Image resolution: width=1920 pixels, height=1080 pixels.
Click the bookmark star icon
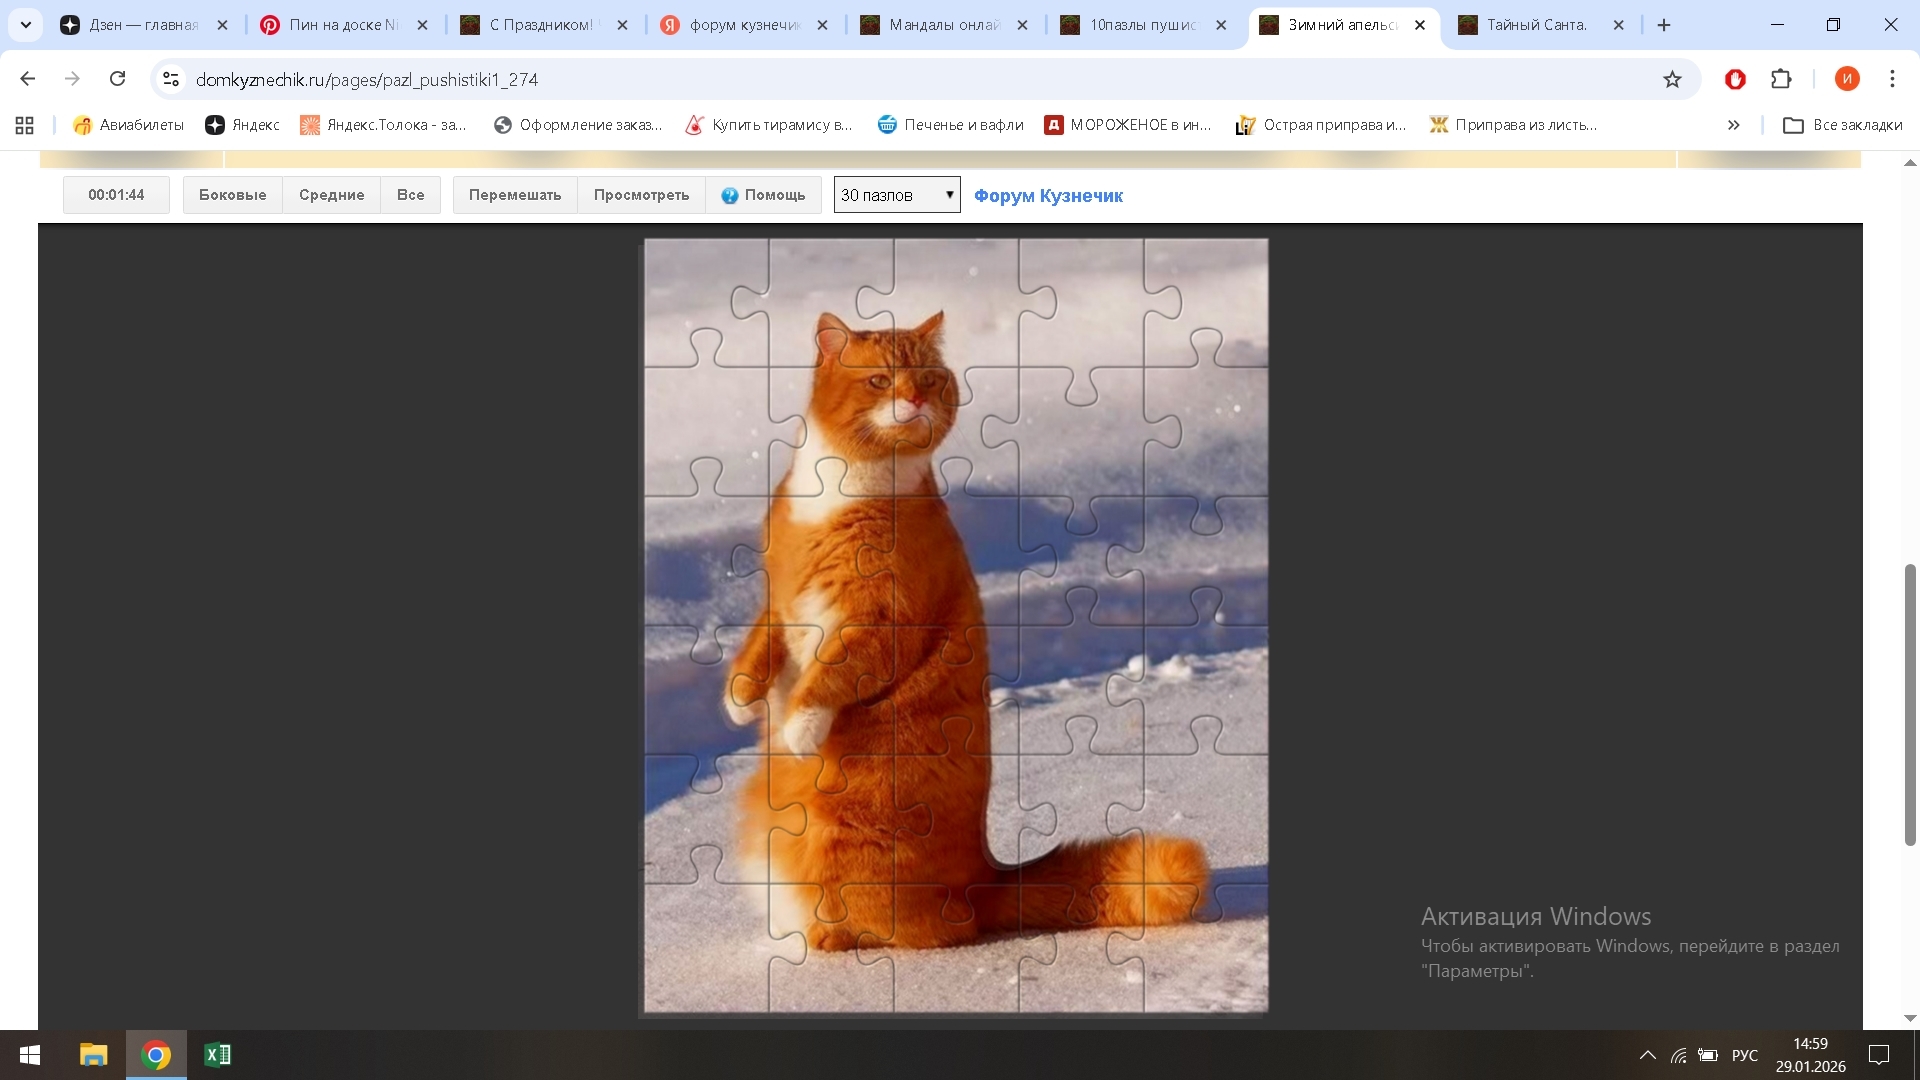(1672, 79)
